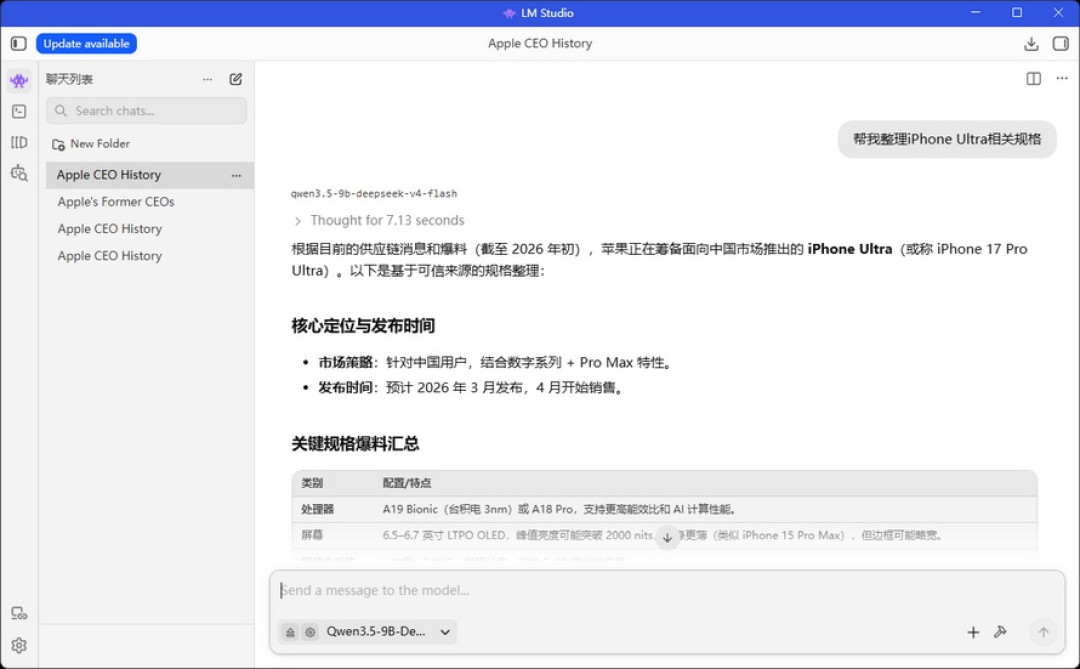Viewport: 1080px width, 669px height.
Task: Open the Chat section icon
Action: click(19, 81)
